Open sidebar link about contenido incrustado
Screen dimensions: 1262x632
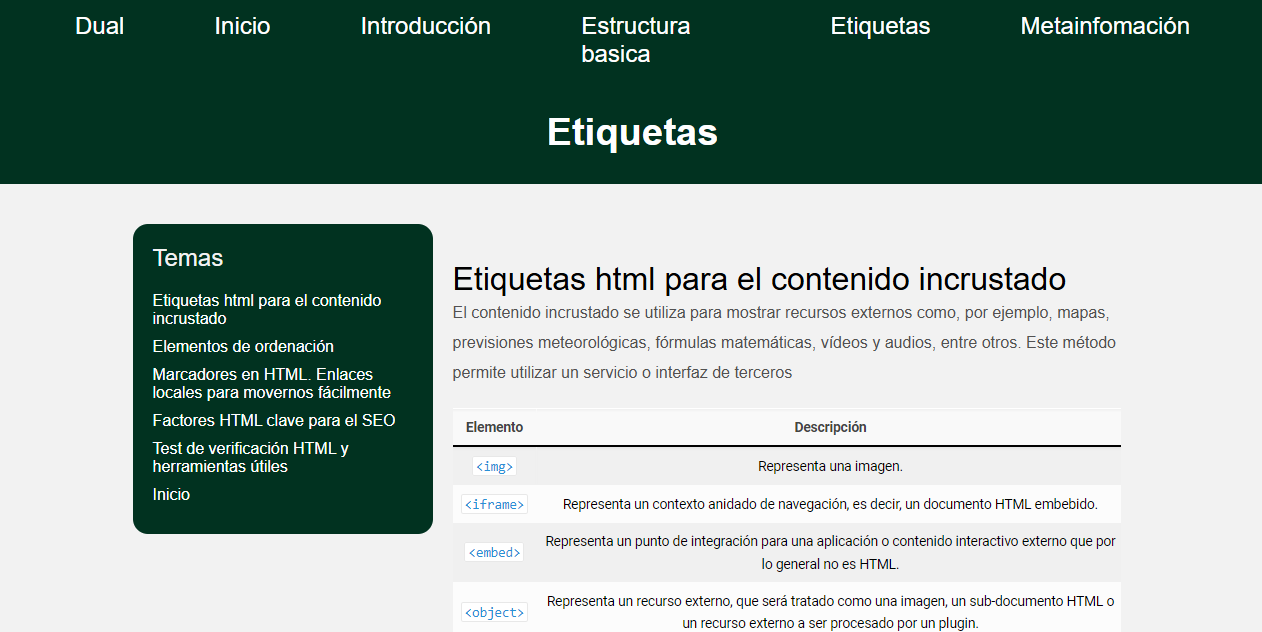(266, 309)
